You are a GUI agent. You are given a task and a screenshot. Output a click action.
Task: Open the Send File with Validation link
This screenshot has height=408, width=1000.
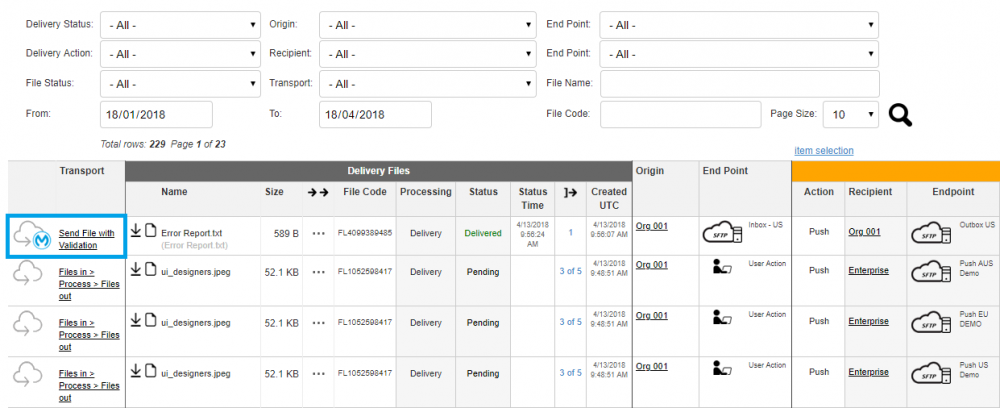[x=87, y=239]
